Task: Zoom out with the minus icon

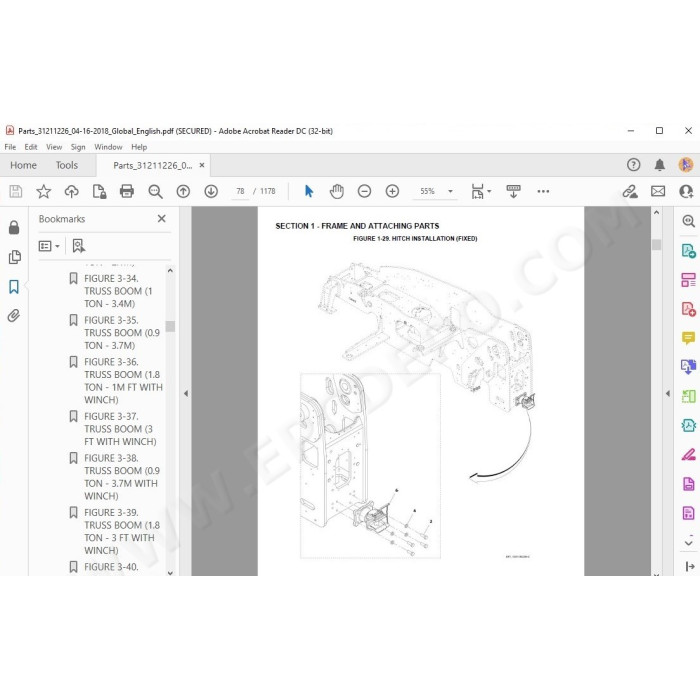Action: pyautogui.click(x=364, y=192)
